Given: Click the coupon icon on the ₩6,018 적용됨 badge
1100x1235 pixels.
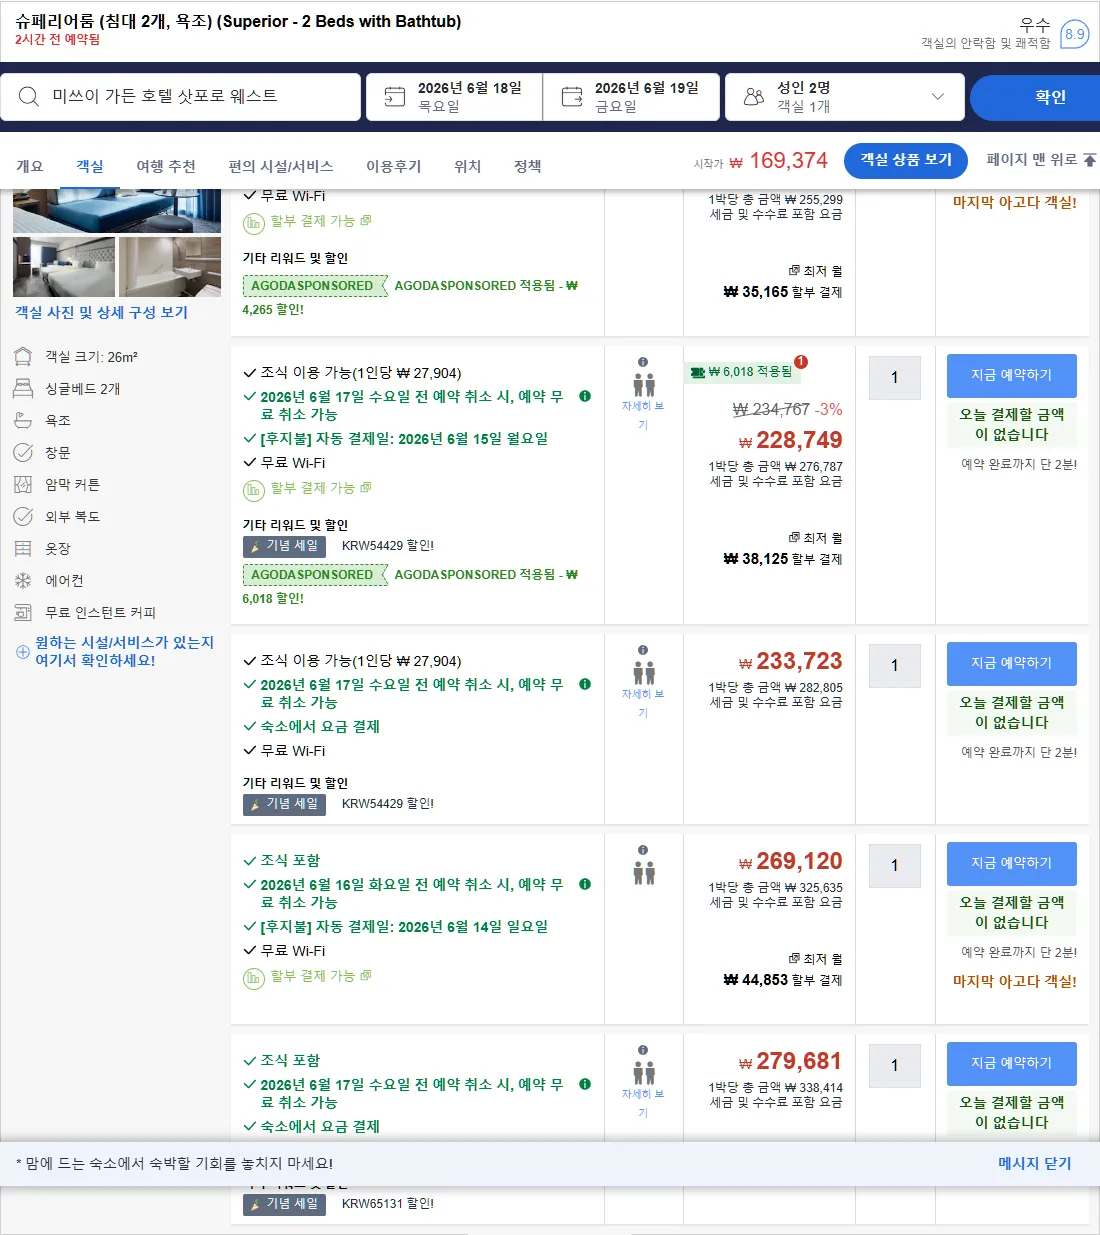Looking at the screenshot, I should [697, 372].
